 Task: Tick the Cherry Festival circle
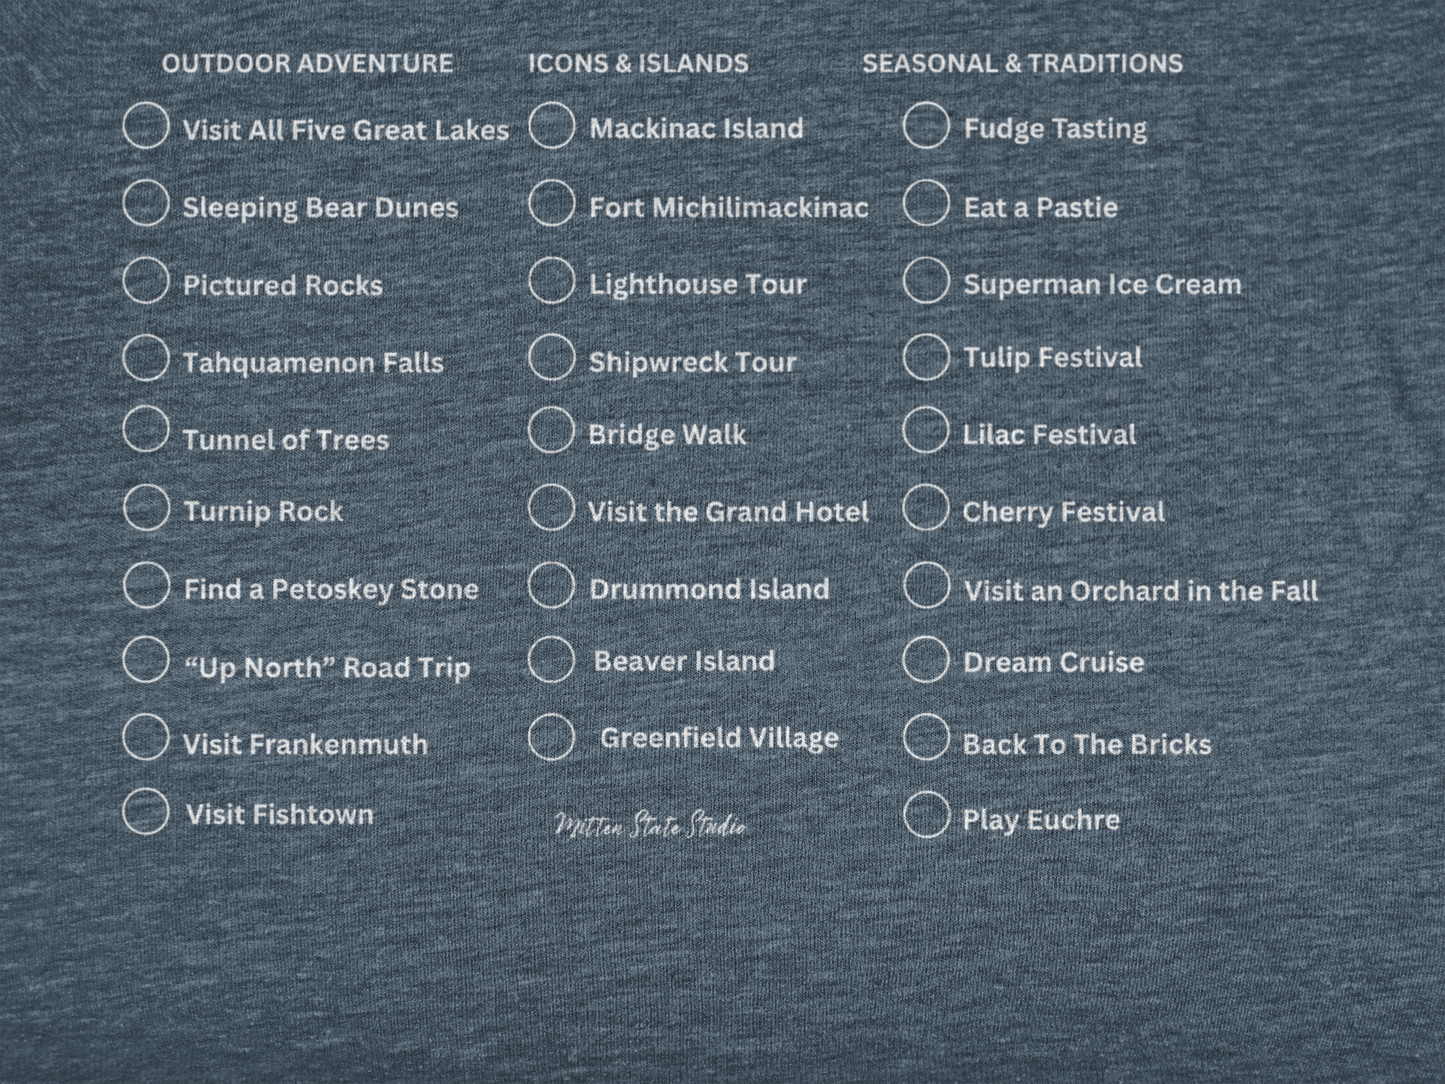tap(926, 509)
